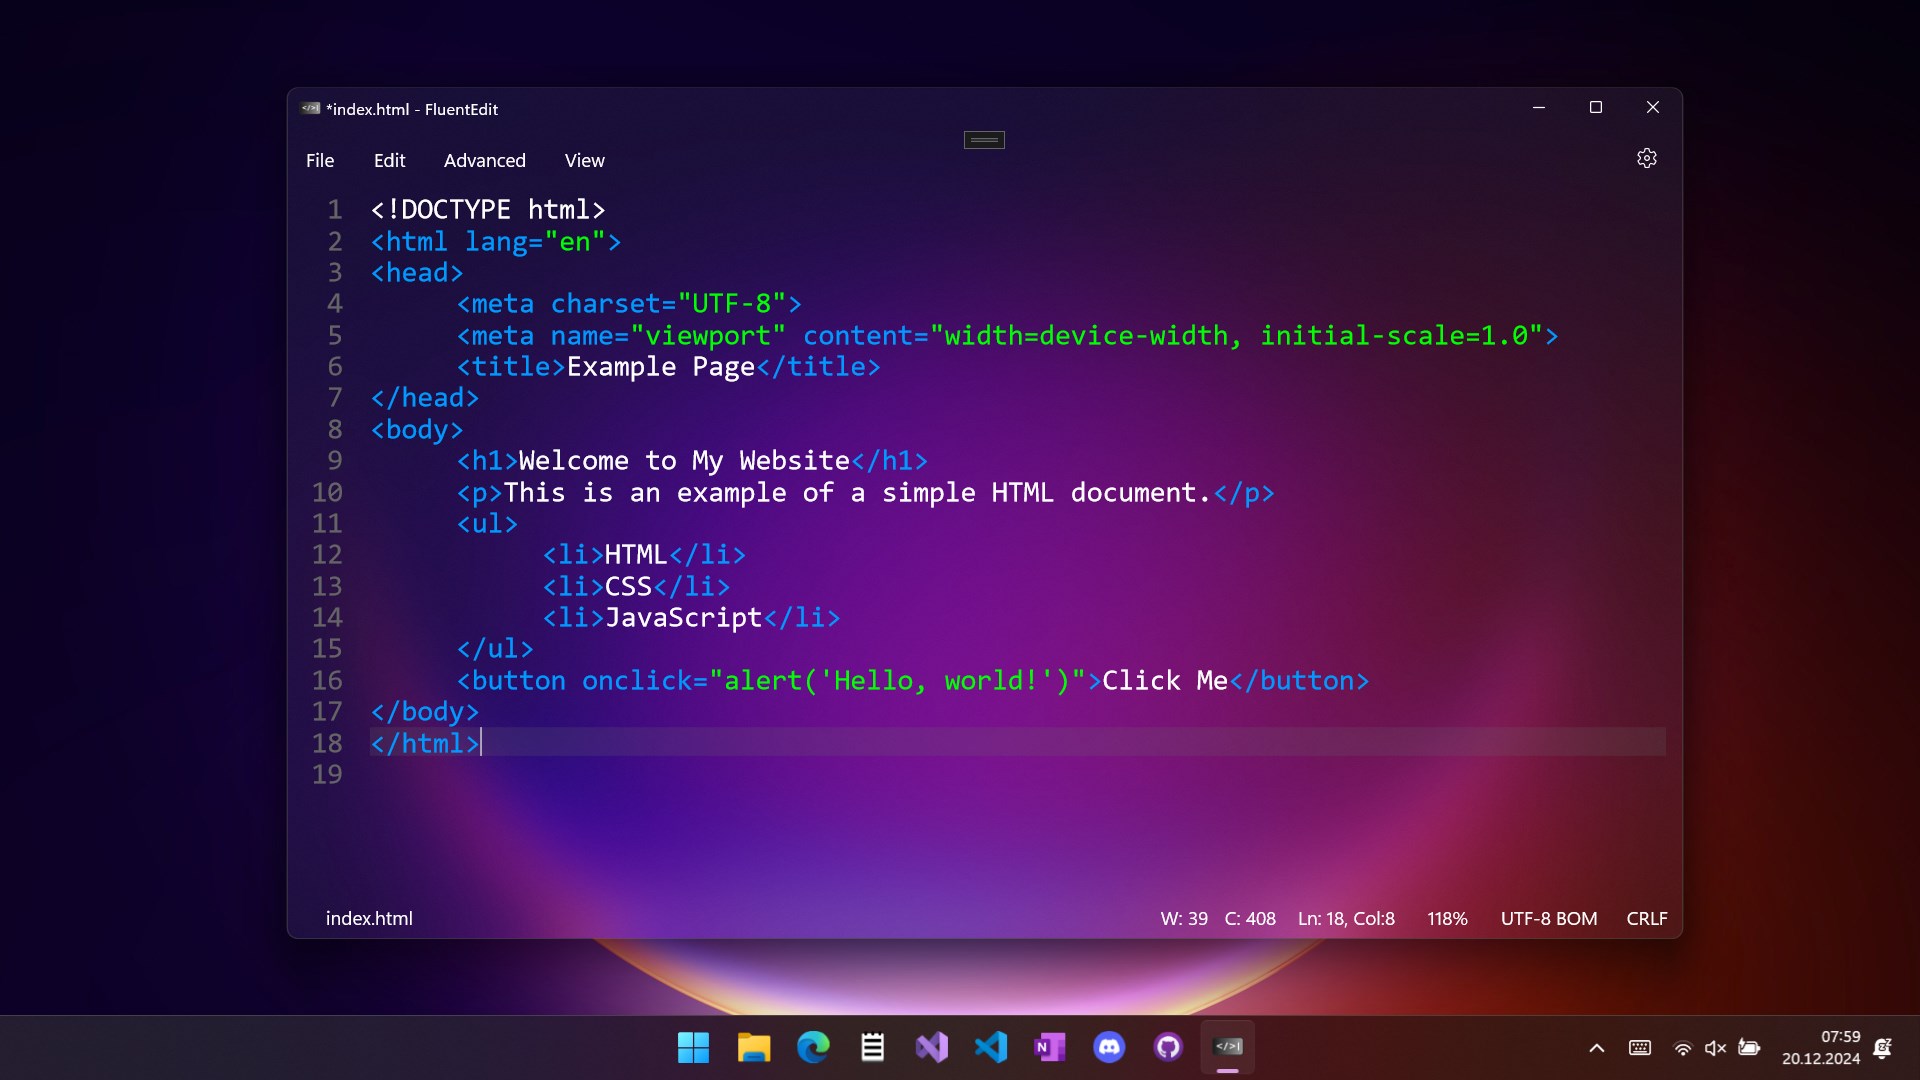Viewport: 1920px width, 1080px height.
Task: Click the 118% zoom level indicator
Action: 1447,918
